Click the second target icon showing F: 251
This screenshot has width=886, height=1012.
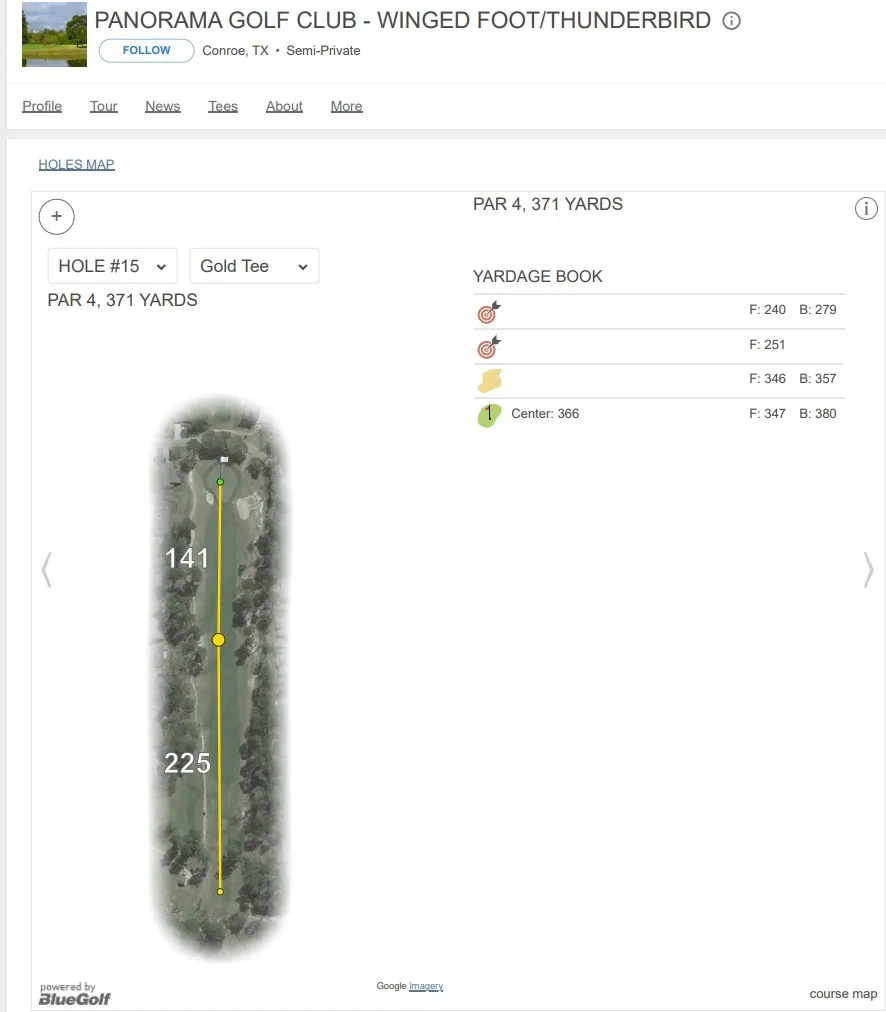coord(488,347)
